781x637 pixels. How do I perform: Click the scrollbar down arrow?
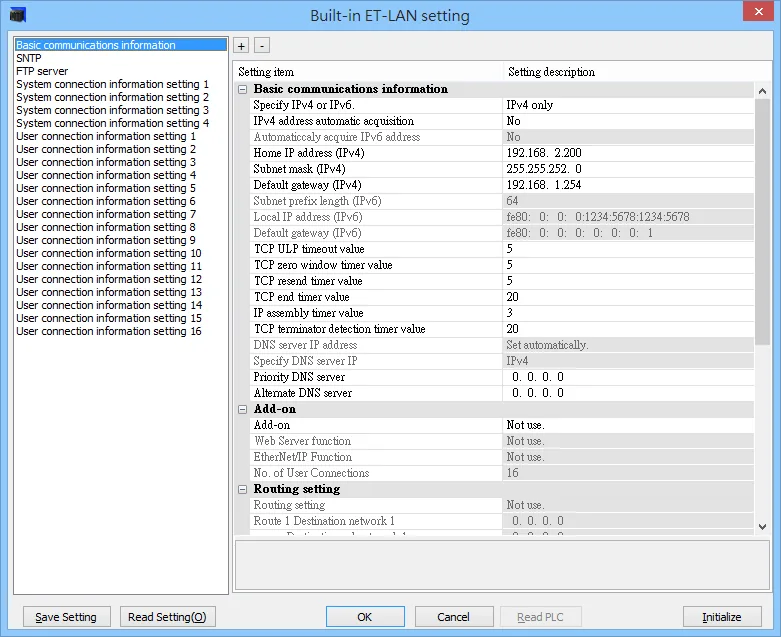[x=762, y=526]
